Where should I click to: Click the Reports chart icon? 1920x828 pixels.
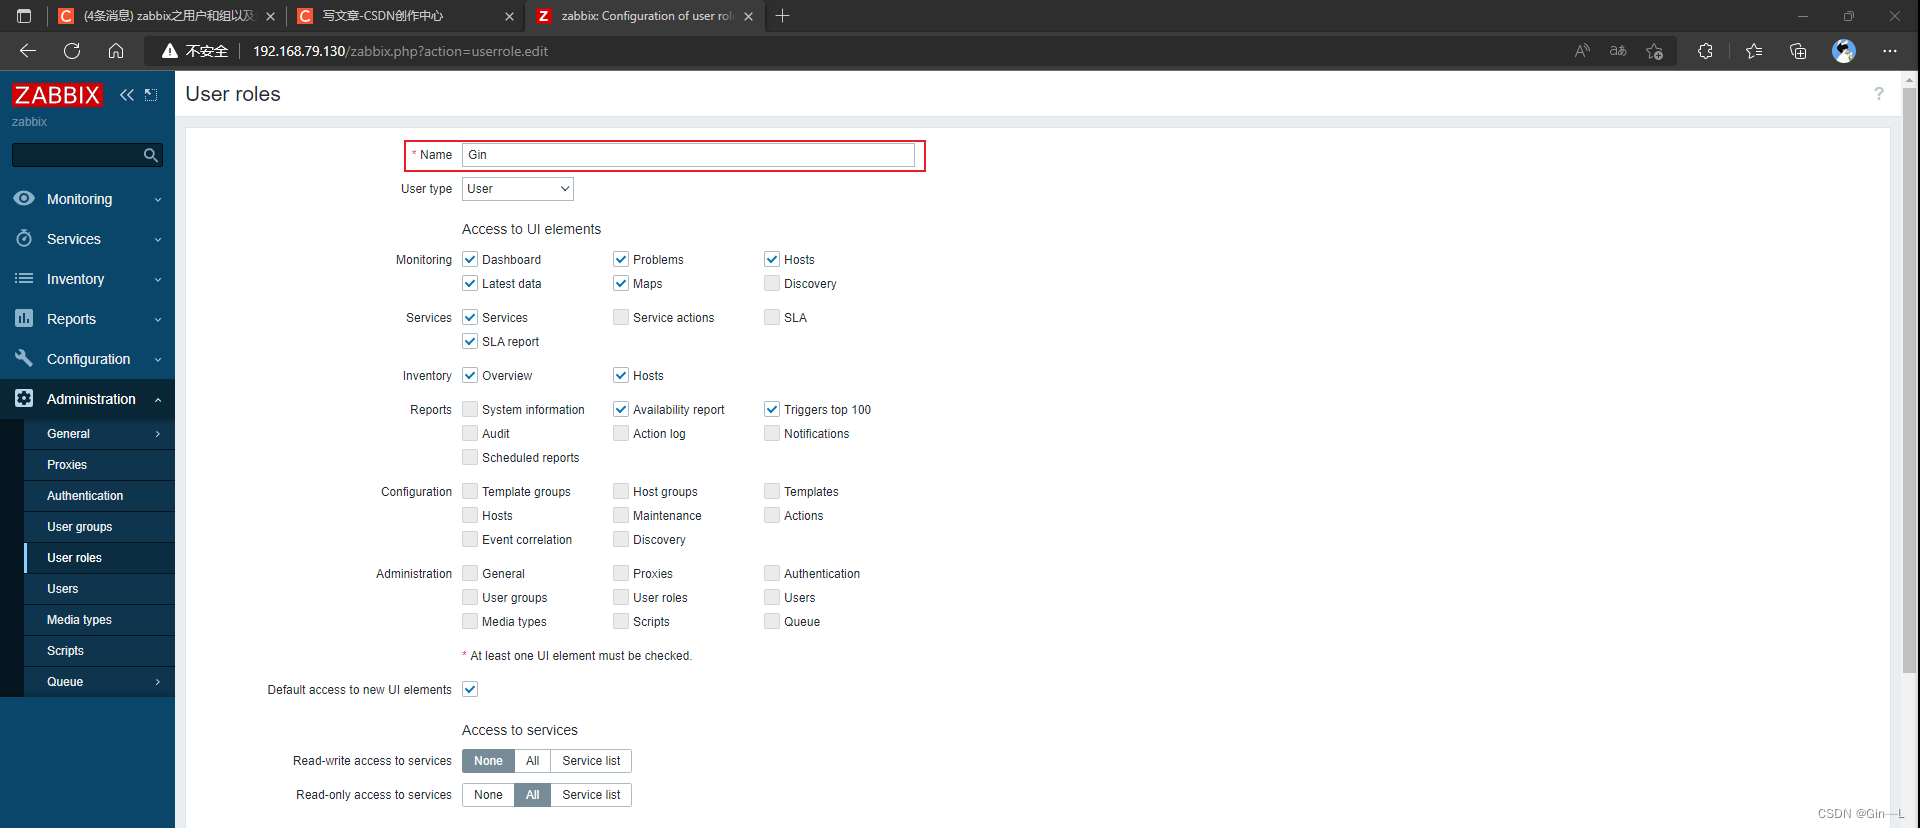pyautogui.click(x=24, y=318)
